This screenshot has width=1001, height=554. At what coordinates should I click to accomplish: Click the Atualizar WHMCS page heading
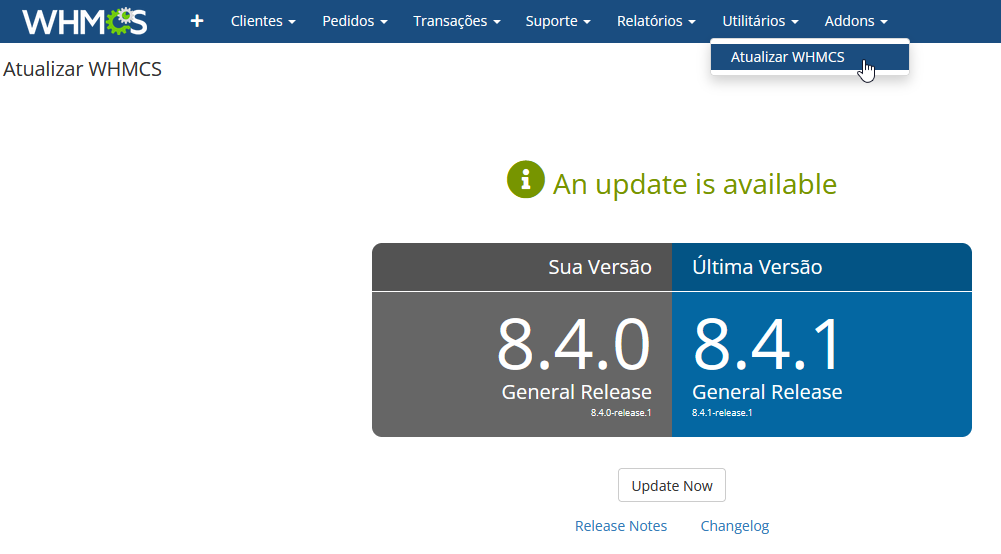point(82,69)
